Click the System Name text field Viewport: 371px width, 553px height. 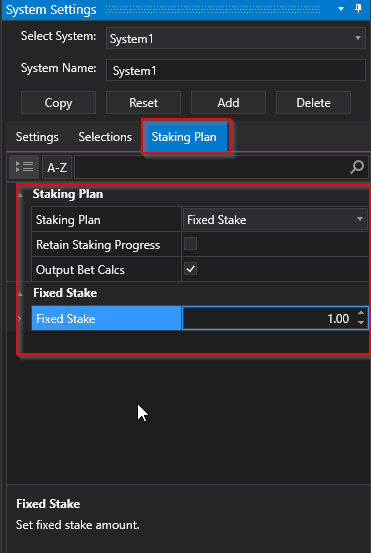[x=236, y=70]
